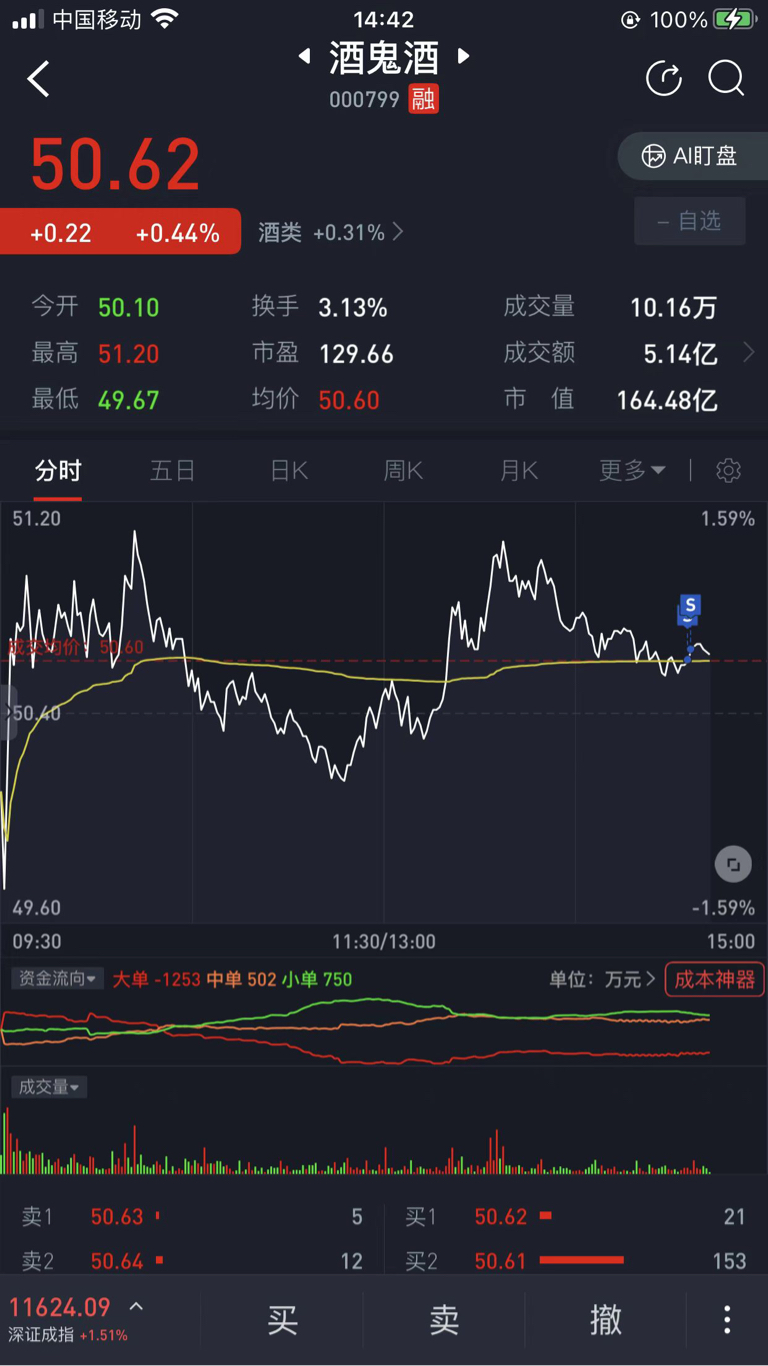The width and height of the screenshot is (768, 1366).
Task: Tap the 深证成指 11624.09 index value
Action: 60,1306
